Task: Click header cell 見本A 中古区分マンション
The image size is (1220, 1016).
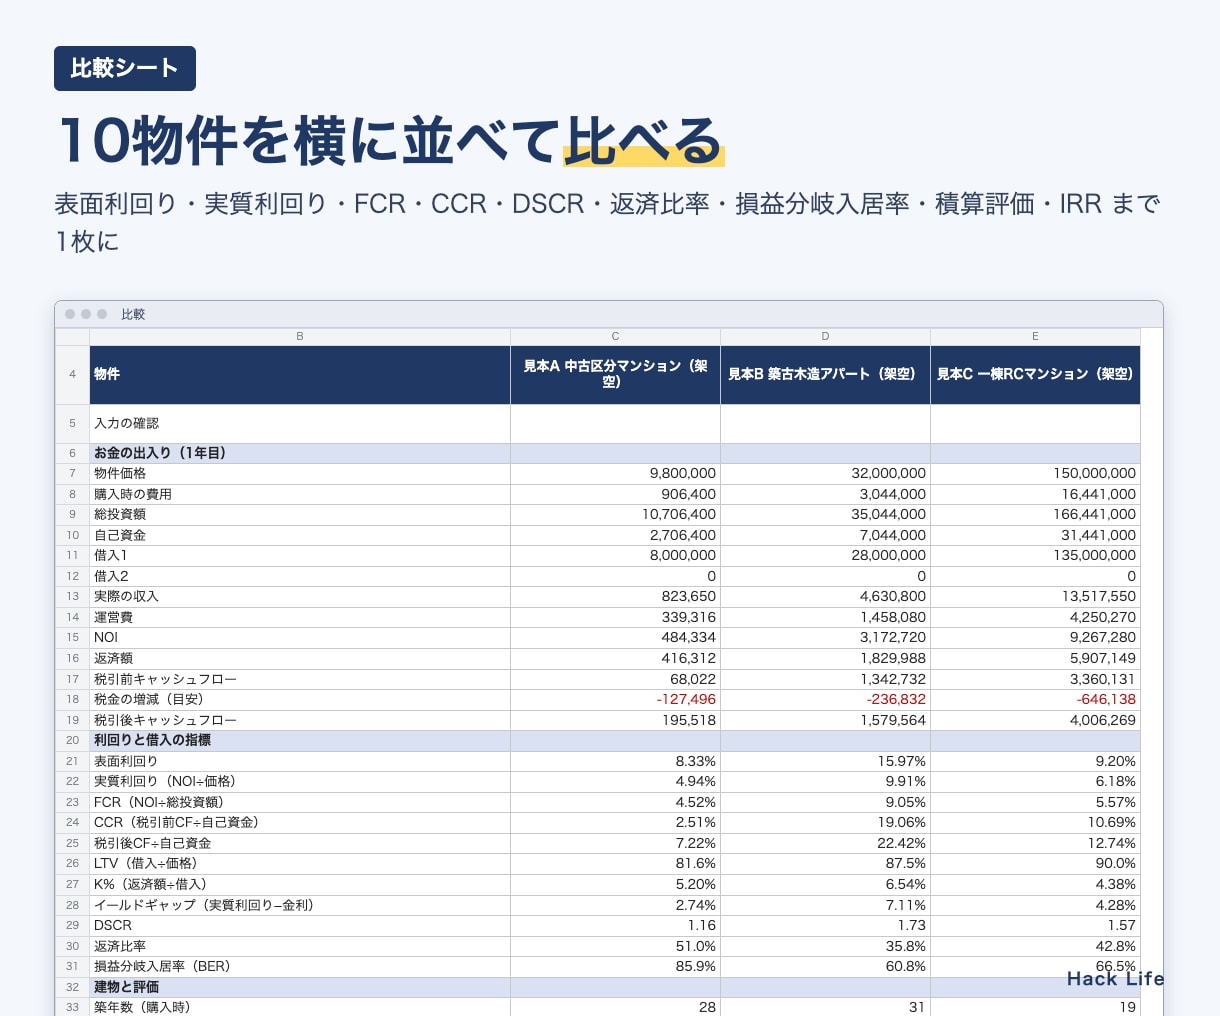Action: (615, 374)
